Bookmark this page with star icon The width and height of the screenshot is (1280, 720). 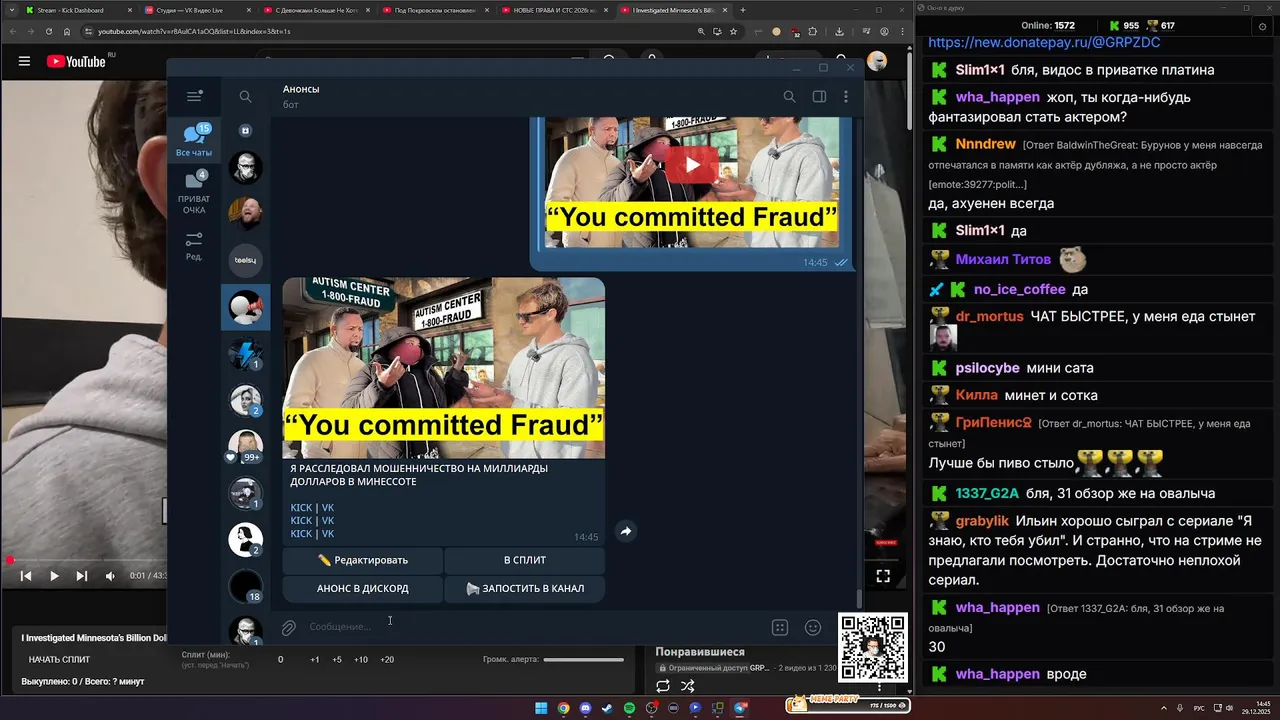pos(732,31)
